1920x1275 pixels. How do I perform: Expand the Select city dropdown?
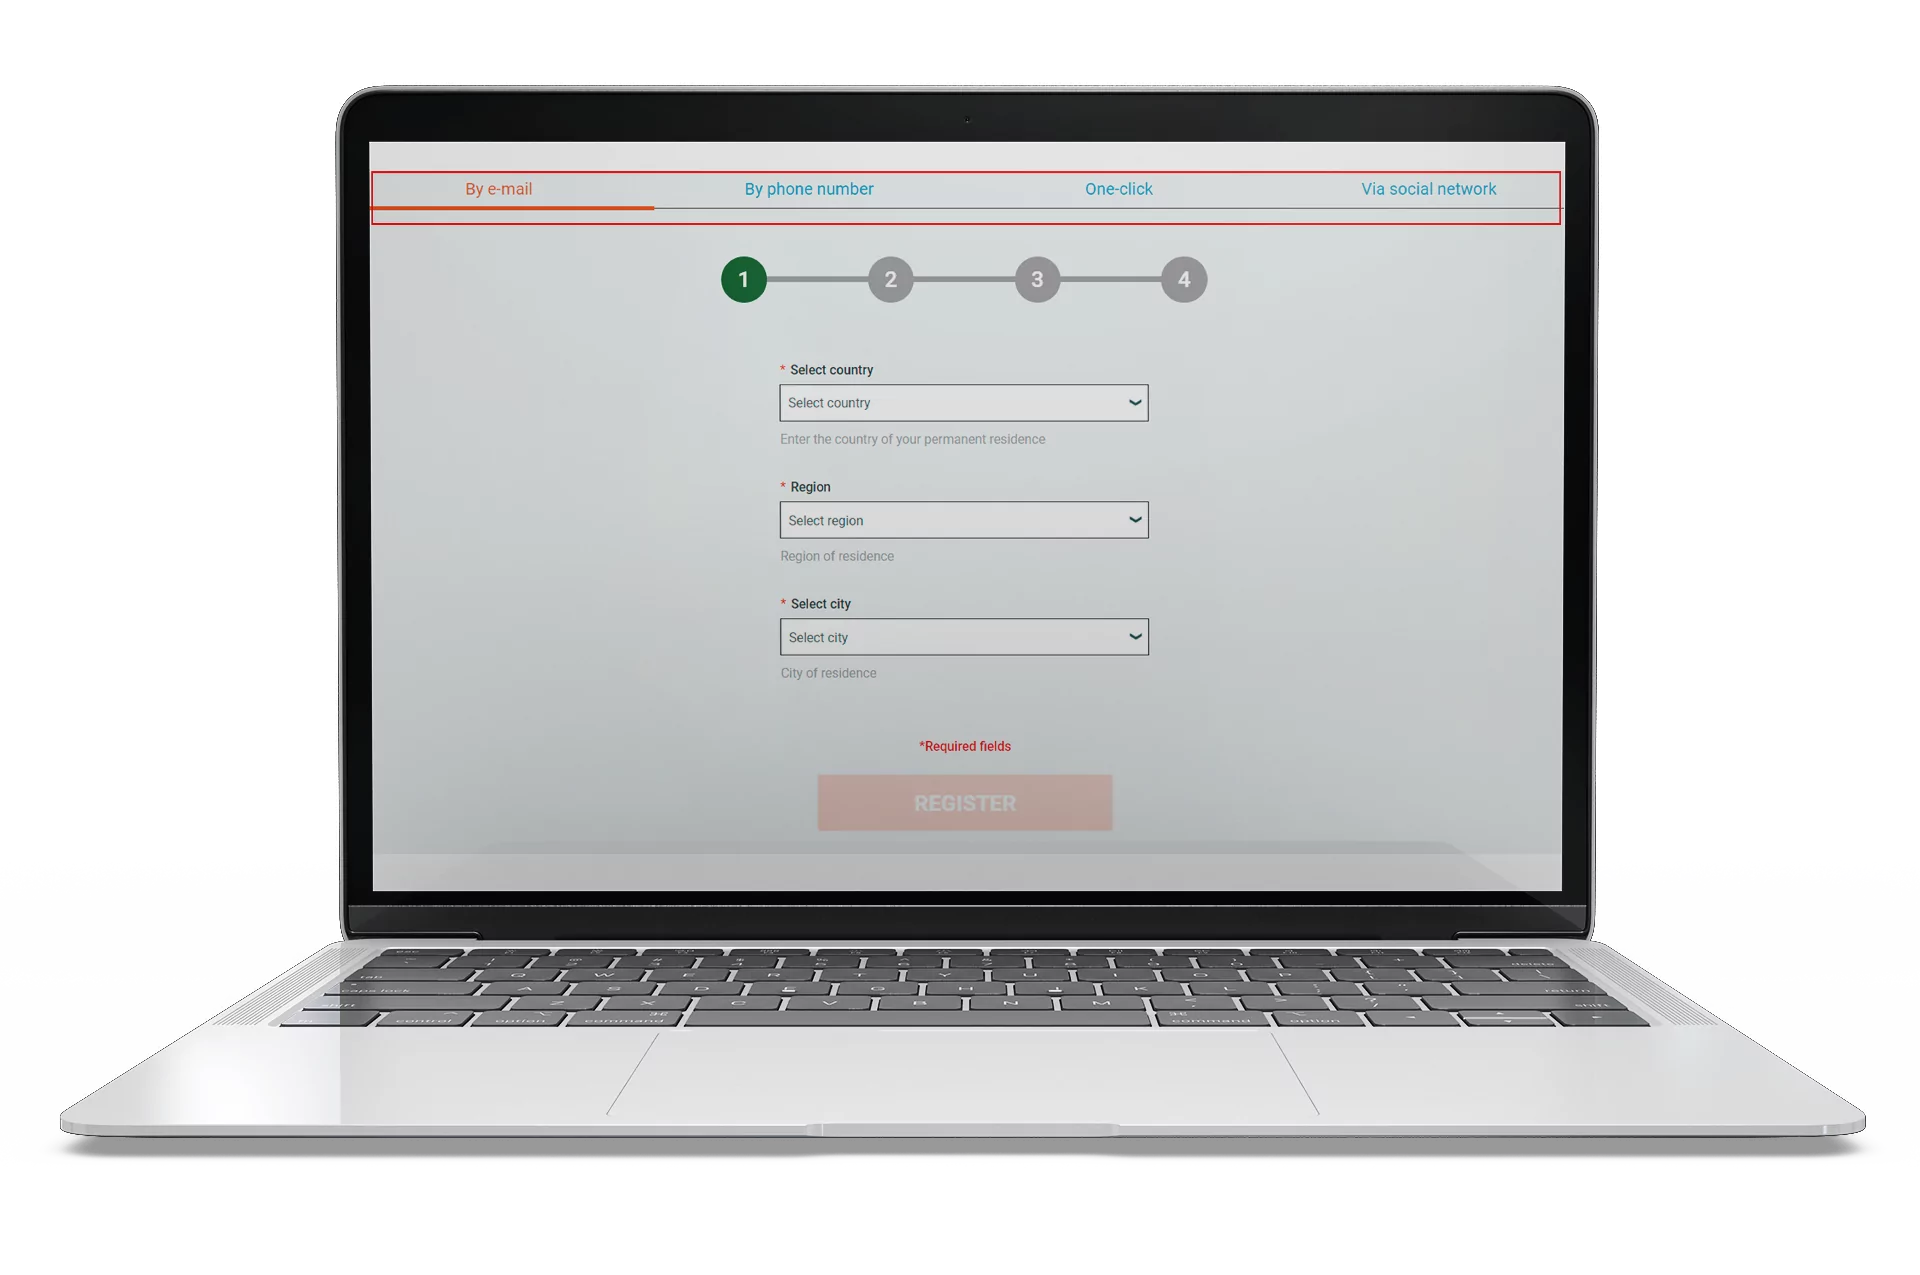coord(1132,636)
